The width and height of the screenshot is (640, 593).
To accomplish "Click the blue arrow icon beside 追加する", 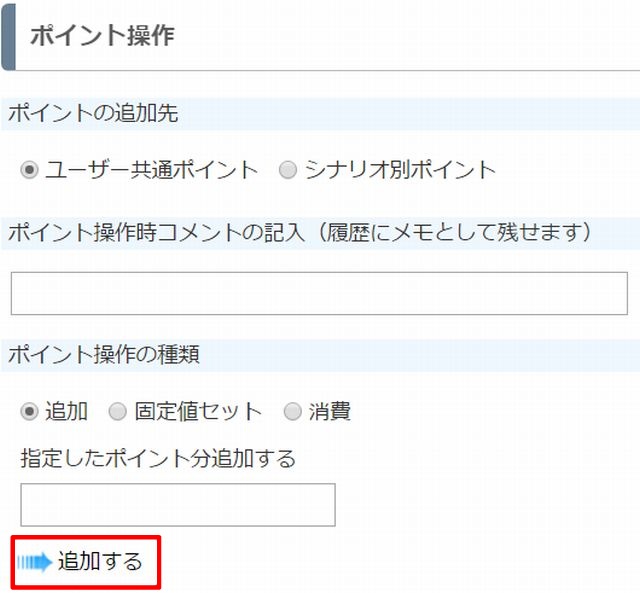I will point(34,562).
